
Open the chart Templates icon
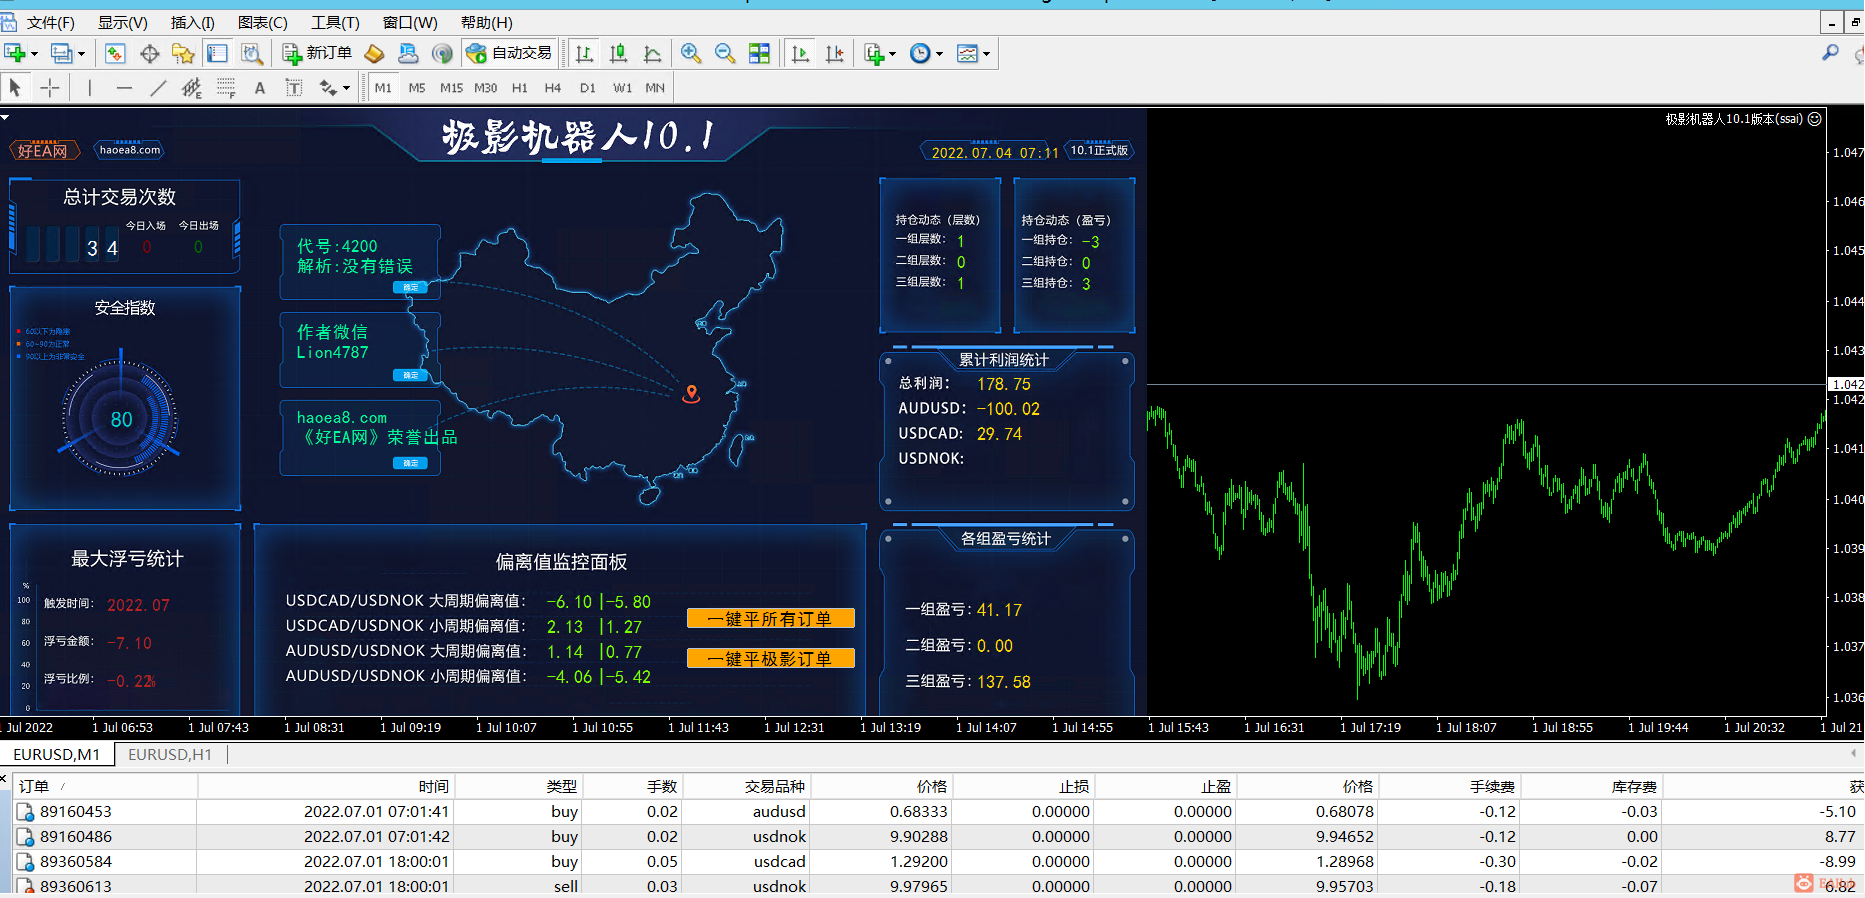click(x=967, y=54)
